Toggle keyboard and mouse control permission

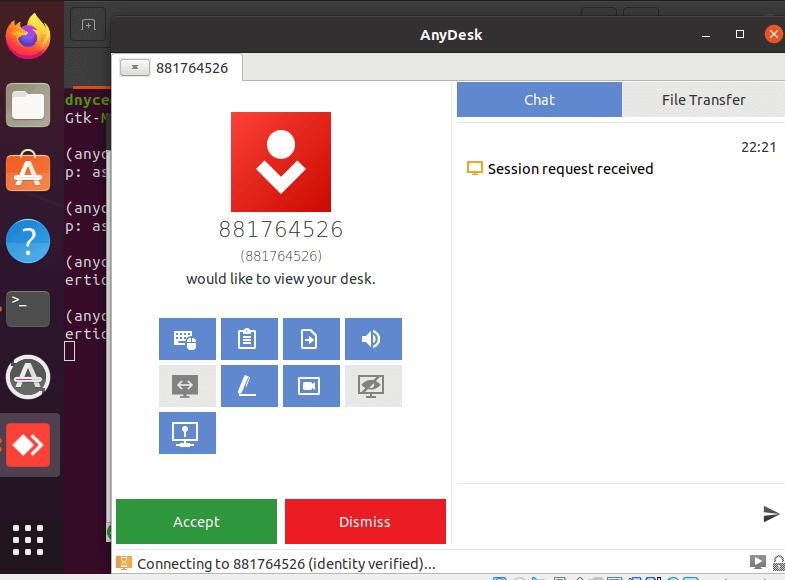tap(187, 339)
